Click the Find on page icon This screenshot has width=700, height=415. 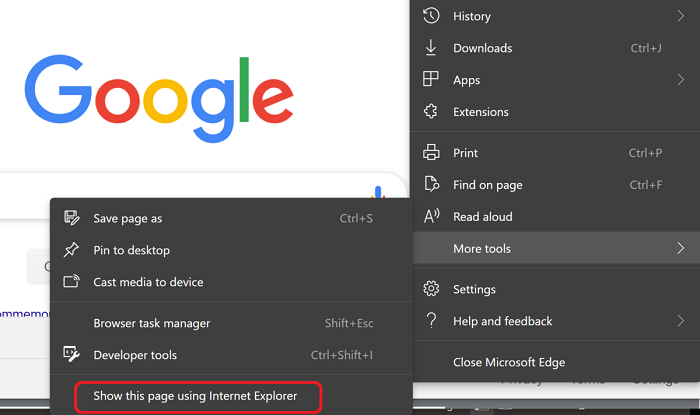coord(432,184)
